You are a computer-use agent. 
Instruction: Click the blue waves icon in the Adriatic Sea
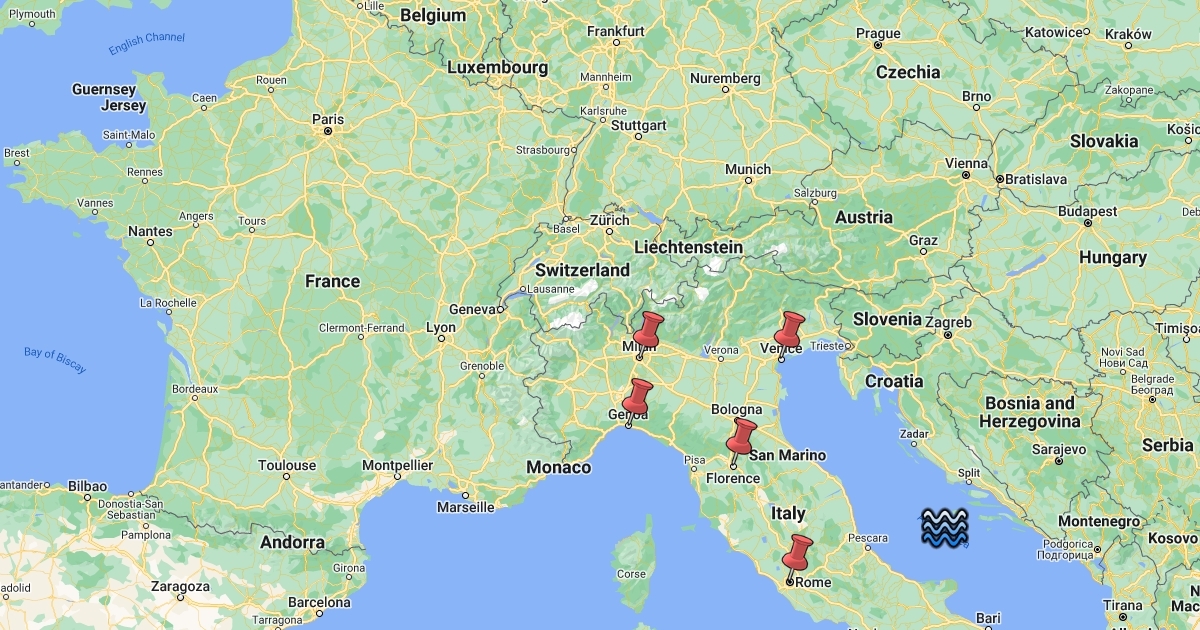945,528
